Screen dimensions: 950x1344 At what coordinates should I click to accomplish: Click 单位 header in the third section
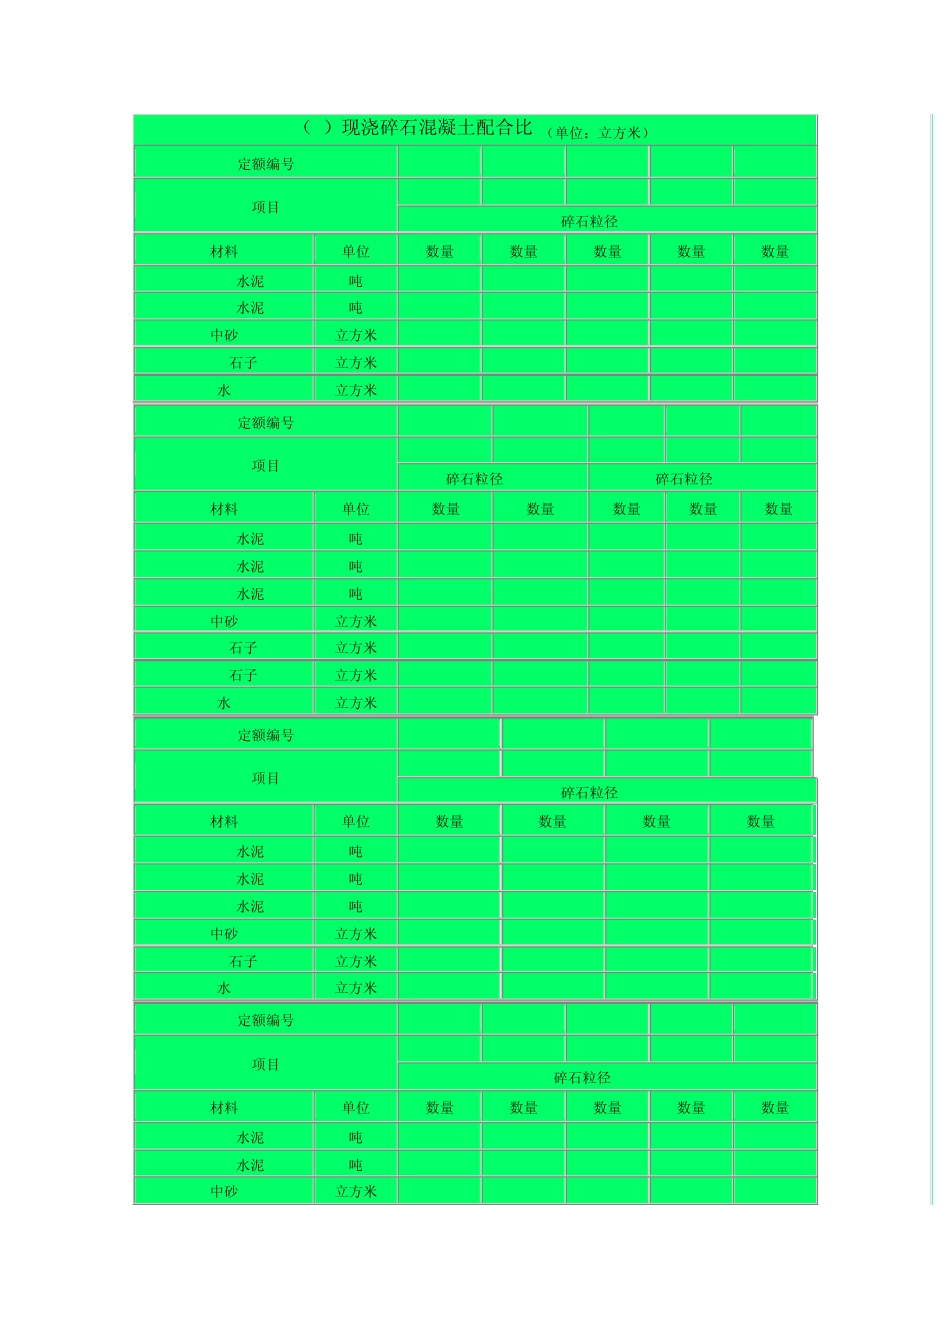(356, 821)
